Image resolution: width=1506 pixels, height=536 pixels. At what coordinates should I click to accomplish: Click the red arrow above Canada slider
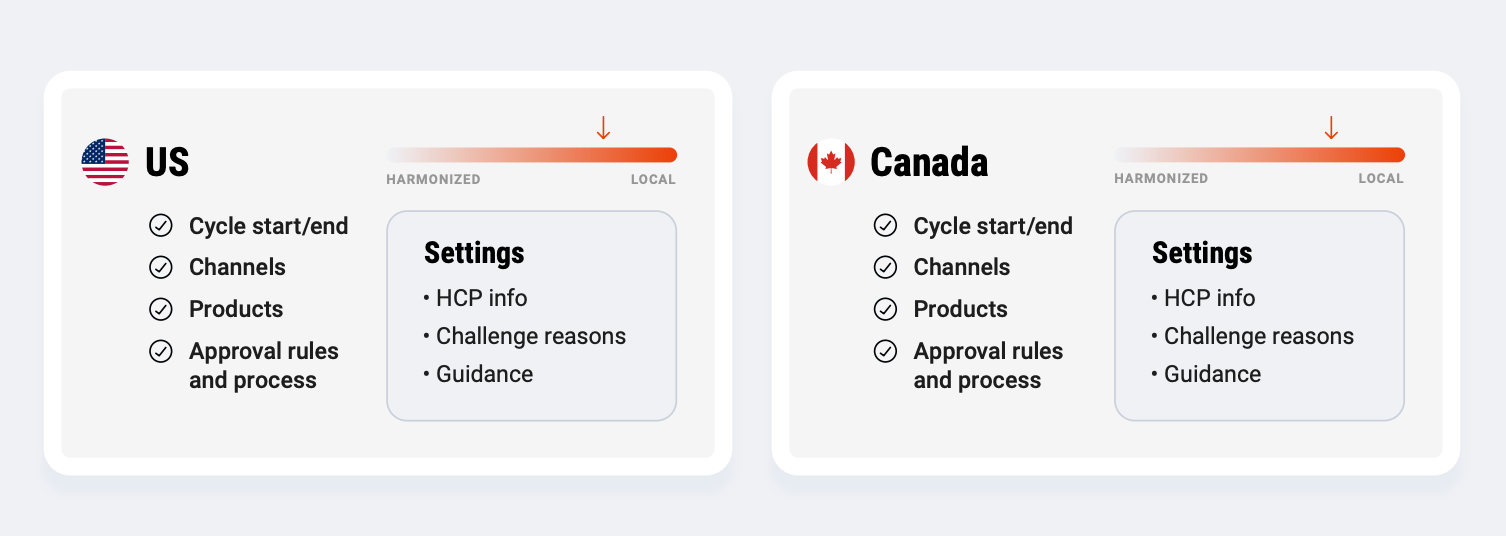(1331, 127)
